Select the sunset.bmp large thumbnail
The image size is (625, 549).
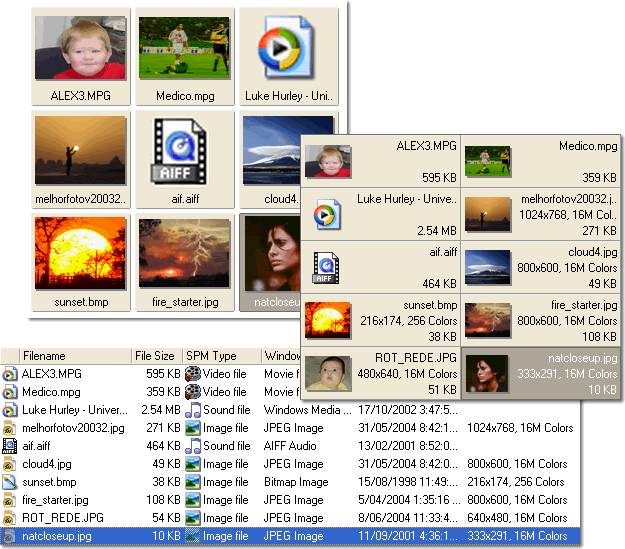pyautogui.click(x=80, y=255)
